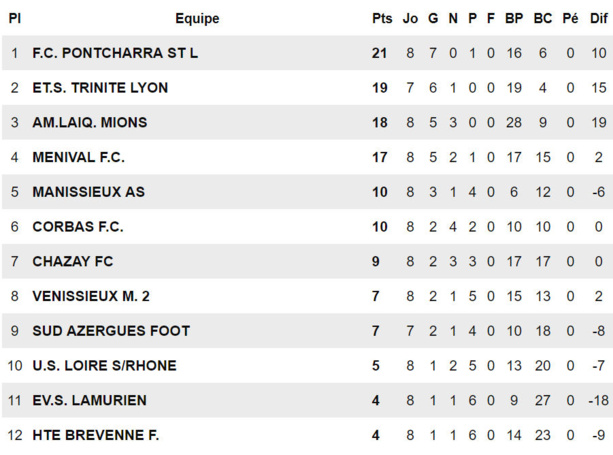Click the Jo matches played header
The image size is (613, 455).
[410, 18]
